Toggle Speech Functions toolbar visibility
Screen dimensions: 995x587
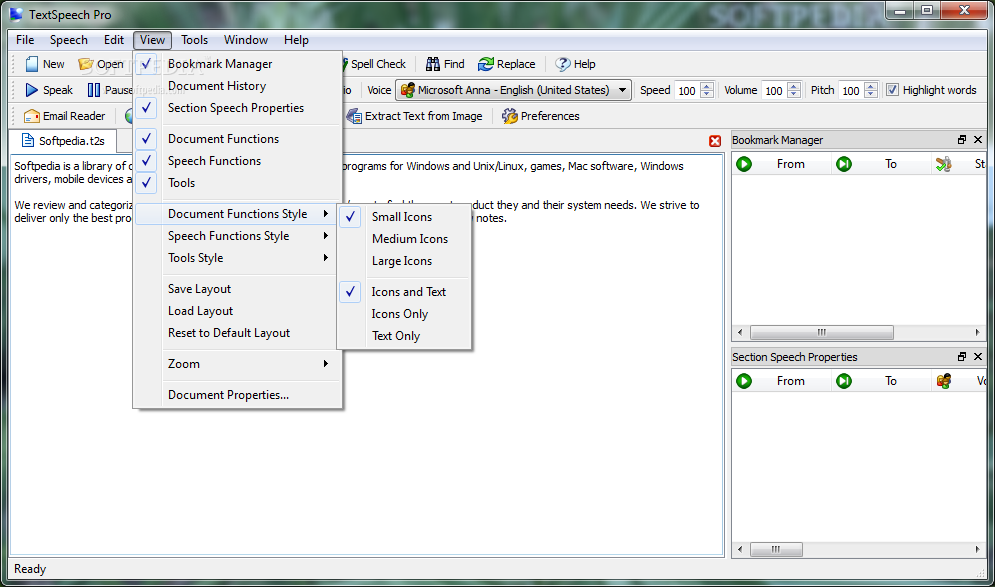[238, 161]
